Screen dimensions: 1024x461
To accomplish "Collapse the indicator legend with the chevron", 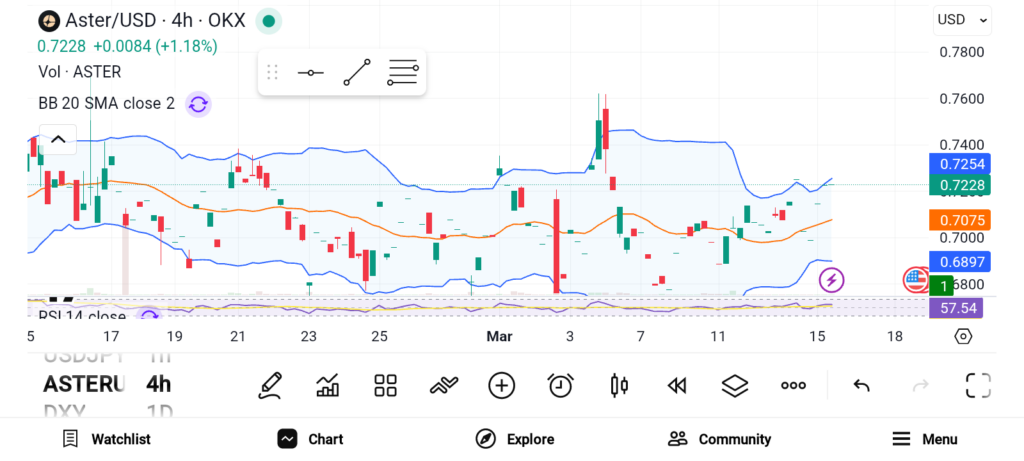I will (x=58, y=139).
